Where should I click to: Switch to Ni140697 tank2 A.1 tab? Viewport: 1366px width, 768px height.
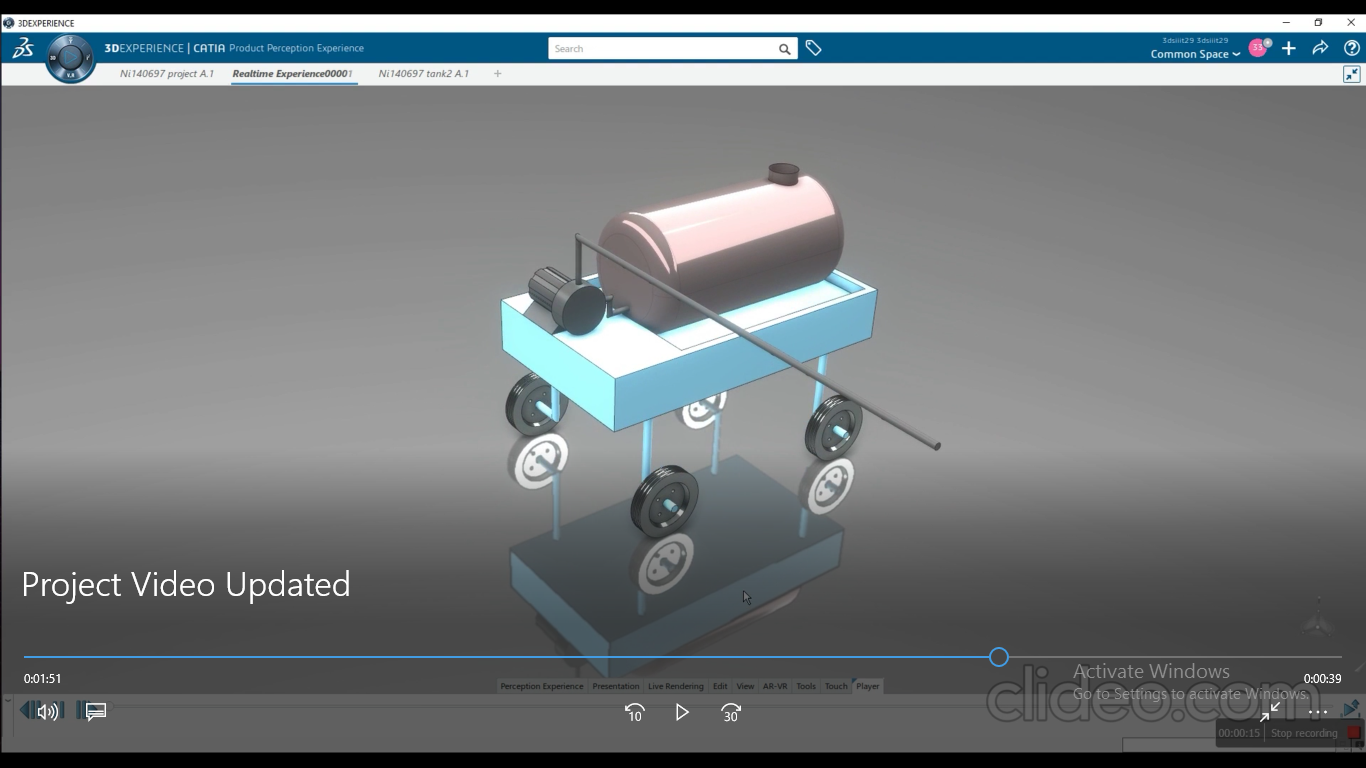pyautogui.click(x=423, y=73)
